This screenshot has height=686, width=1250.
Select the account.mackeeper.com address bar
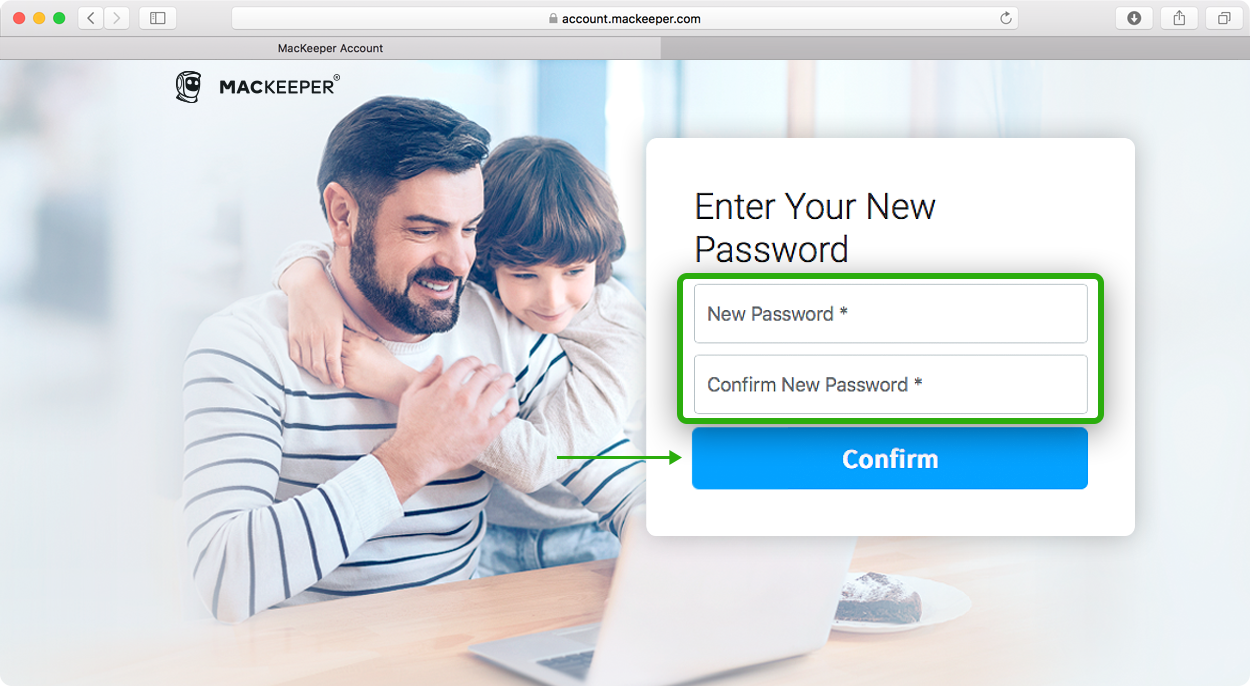point(625,18)
